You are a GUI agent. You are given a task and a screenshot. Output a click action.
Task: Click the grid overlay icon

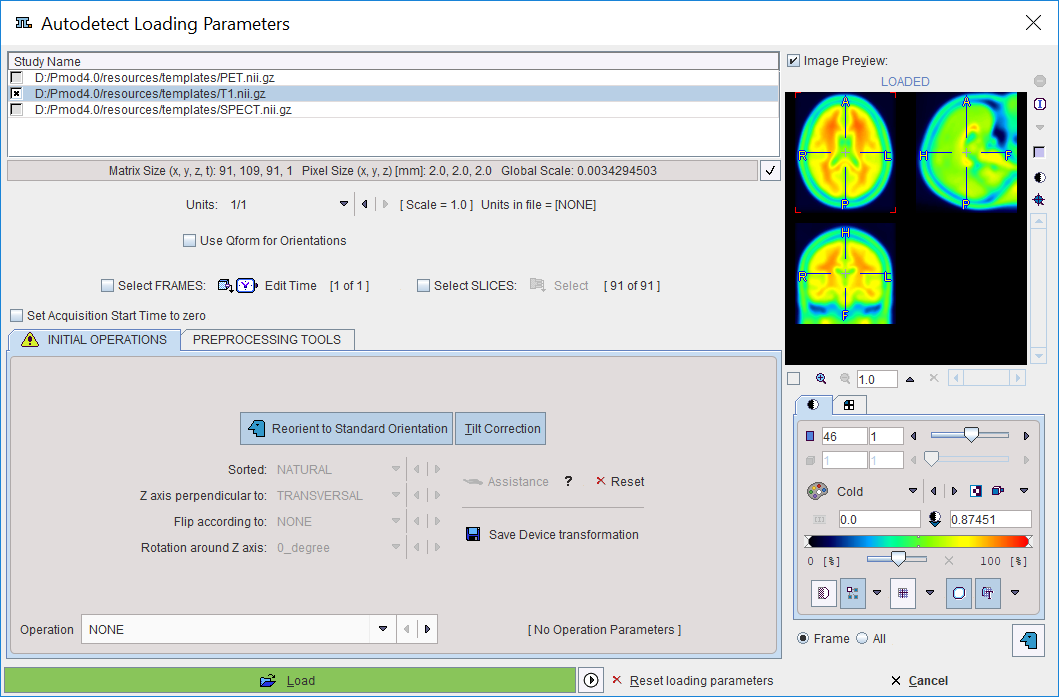903,594
